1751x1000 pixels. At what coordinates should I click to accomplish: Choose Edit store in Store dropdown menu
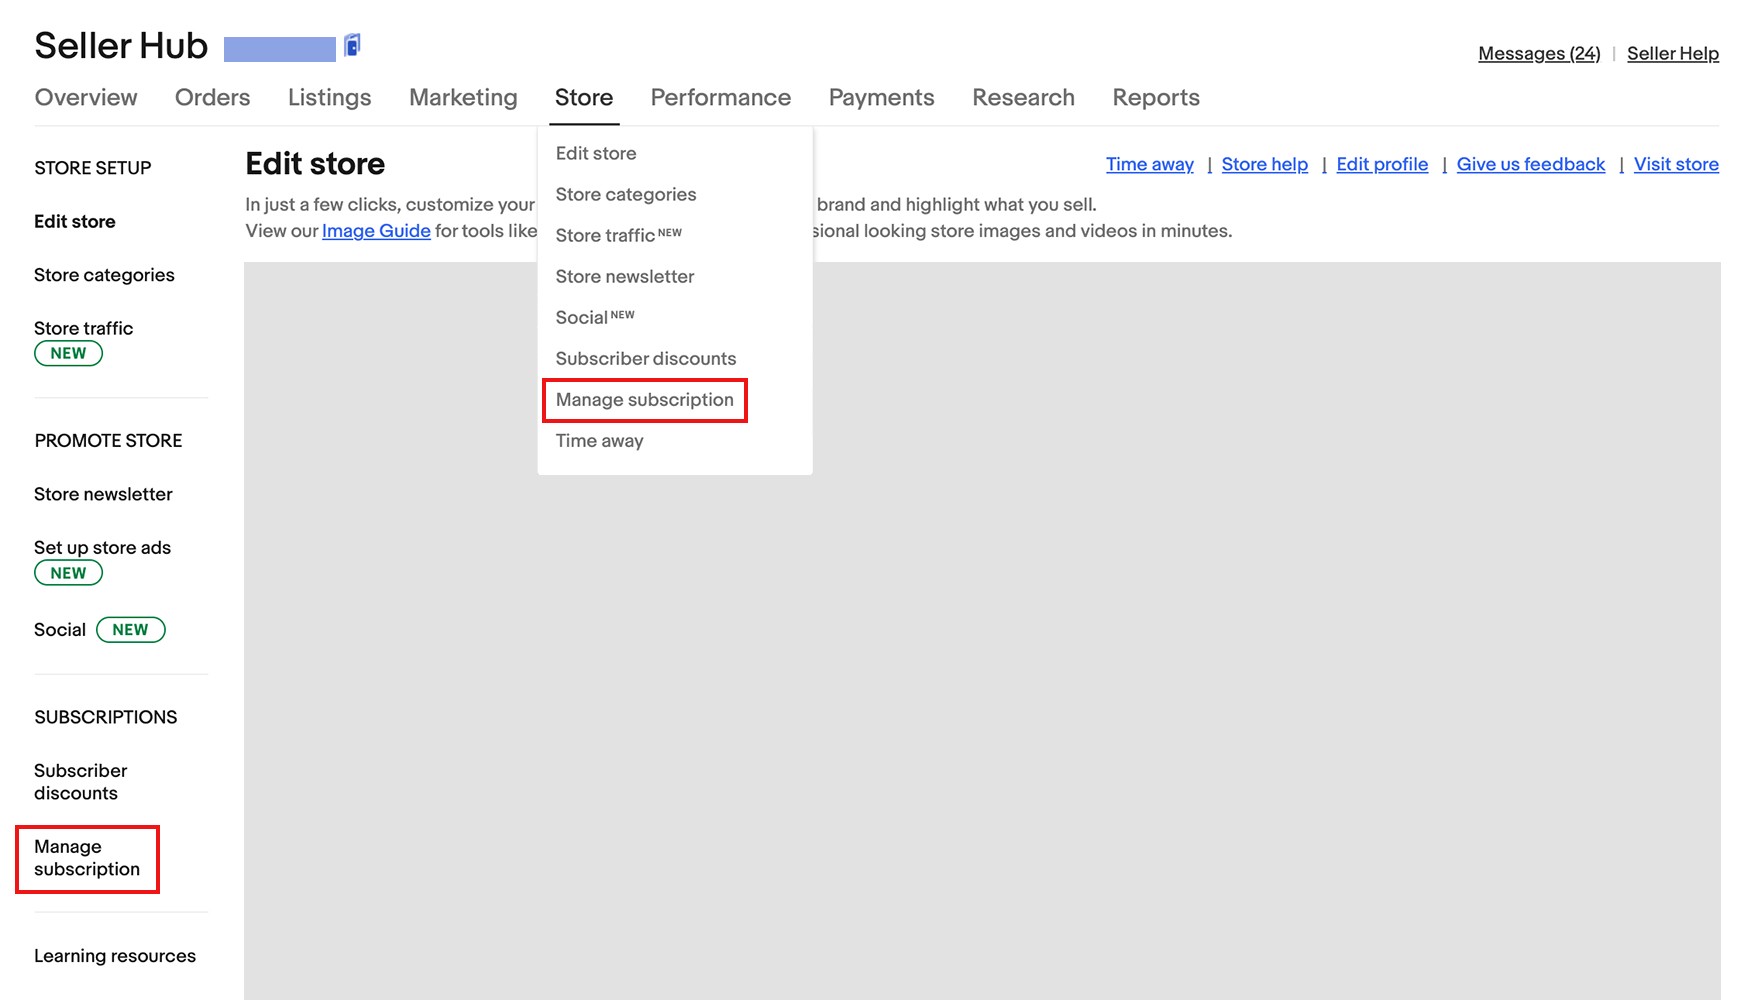tap(596, 153)
